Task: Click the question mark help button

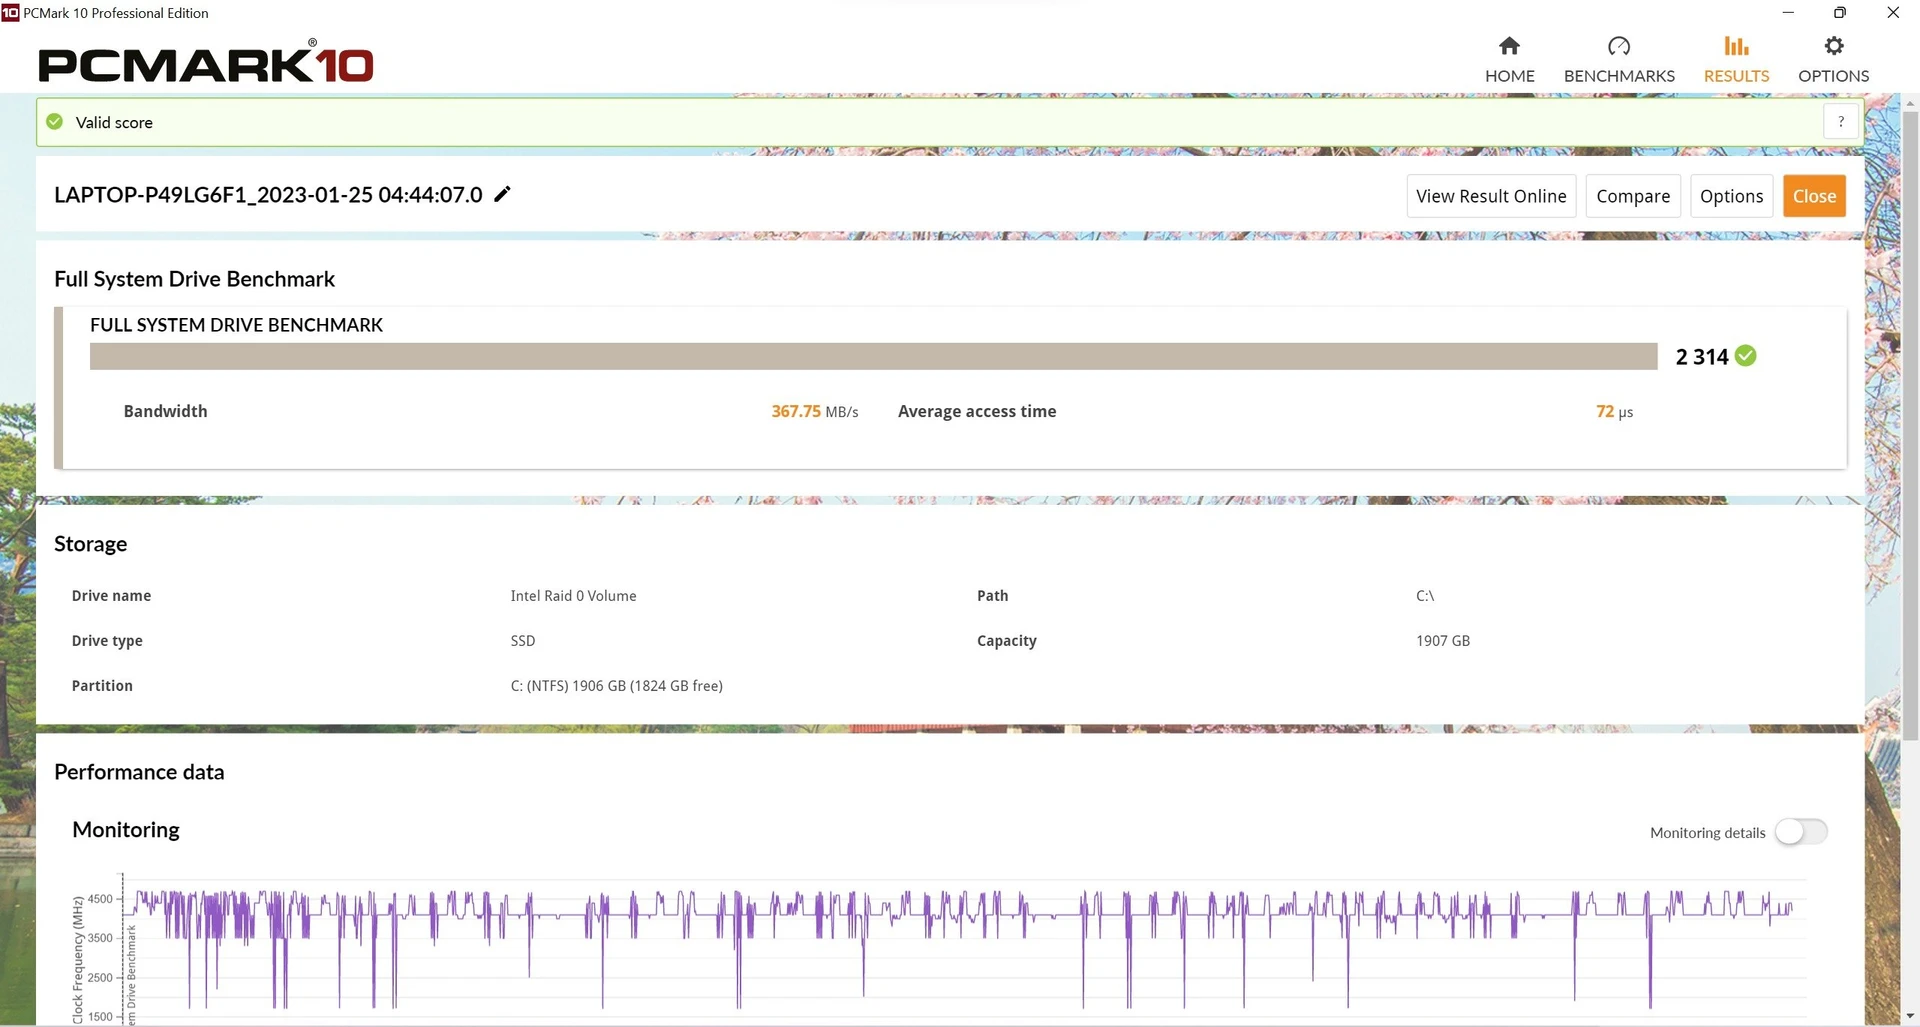Action: 1841,122
